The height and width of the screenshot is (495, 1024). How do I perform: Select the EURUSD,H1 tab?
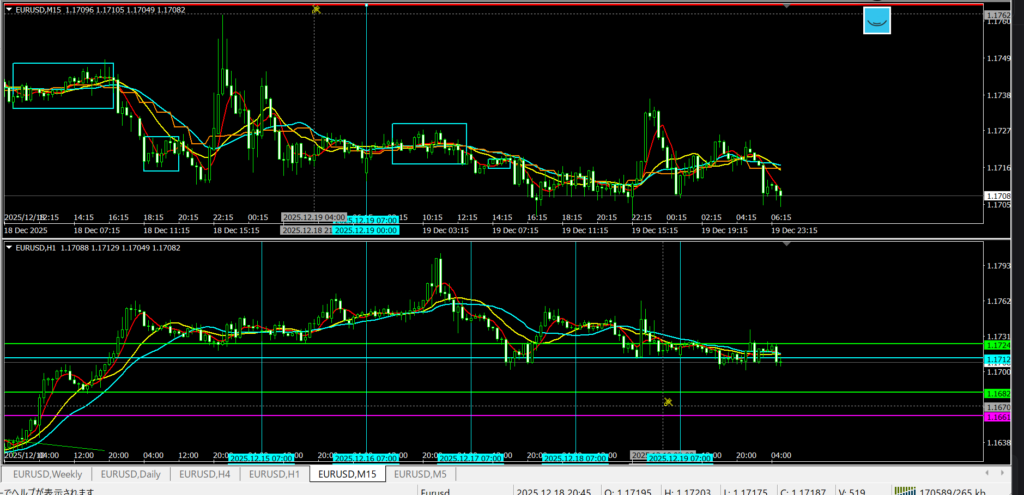274,473
